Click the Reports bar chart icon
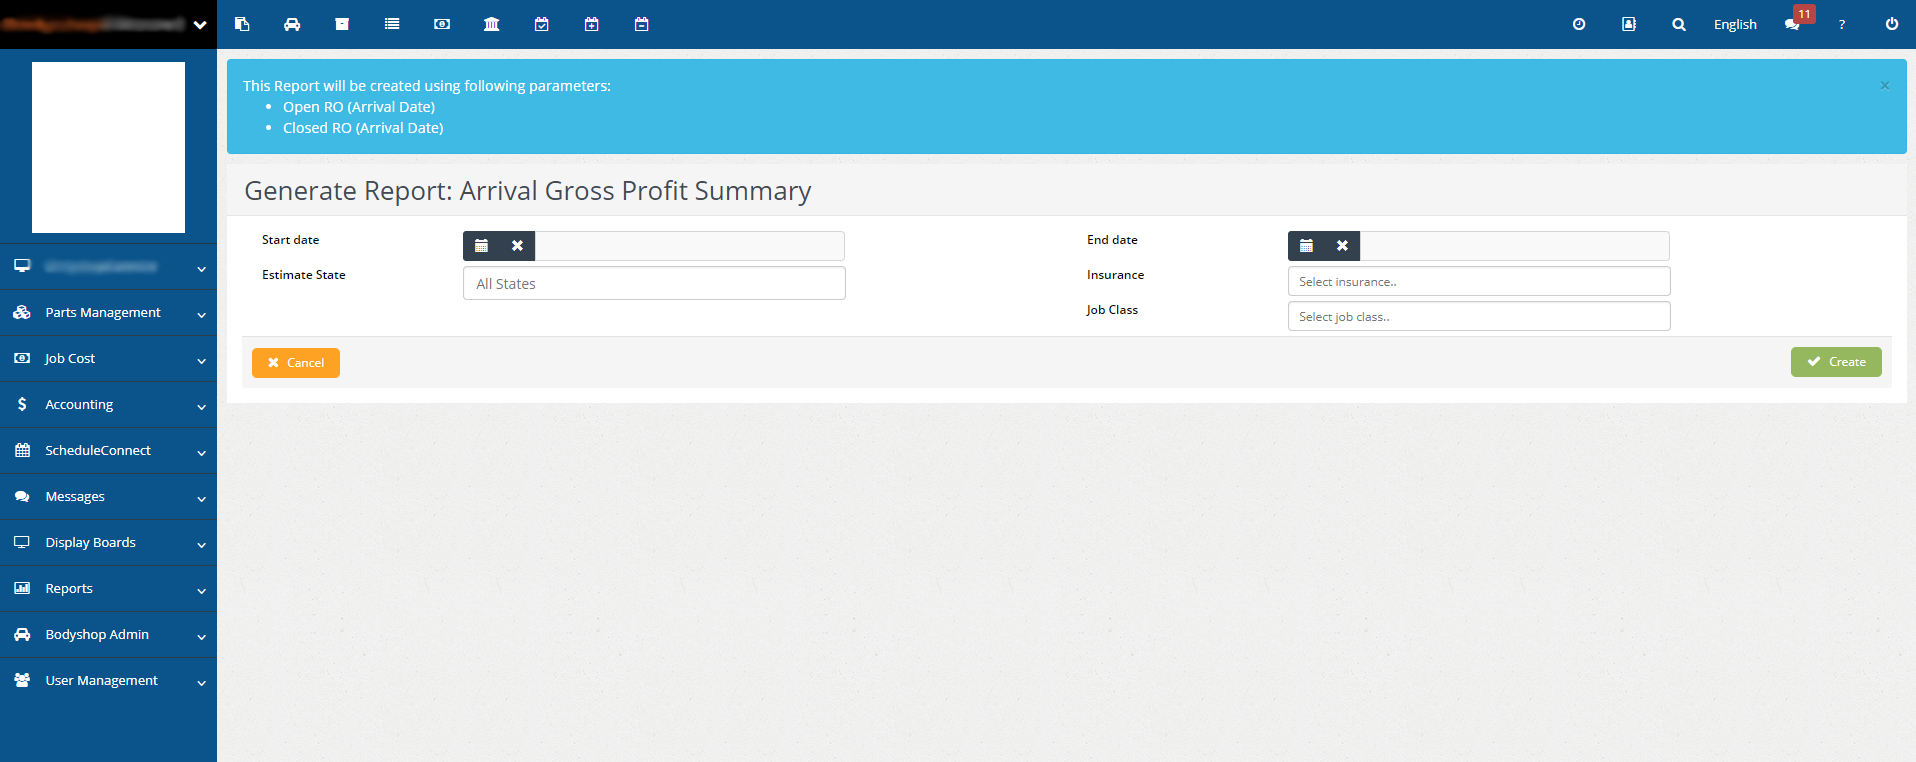 pos(22,588)
